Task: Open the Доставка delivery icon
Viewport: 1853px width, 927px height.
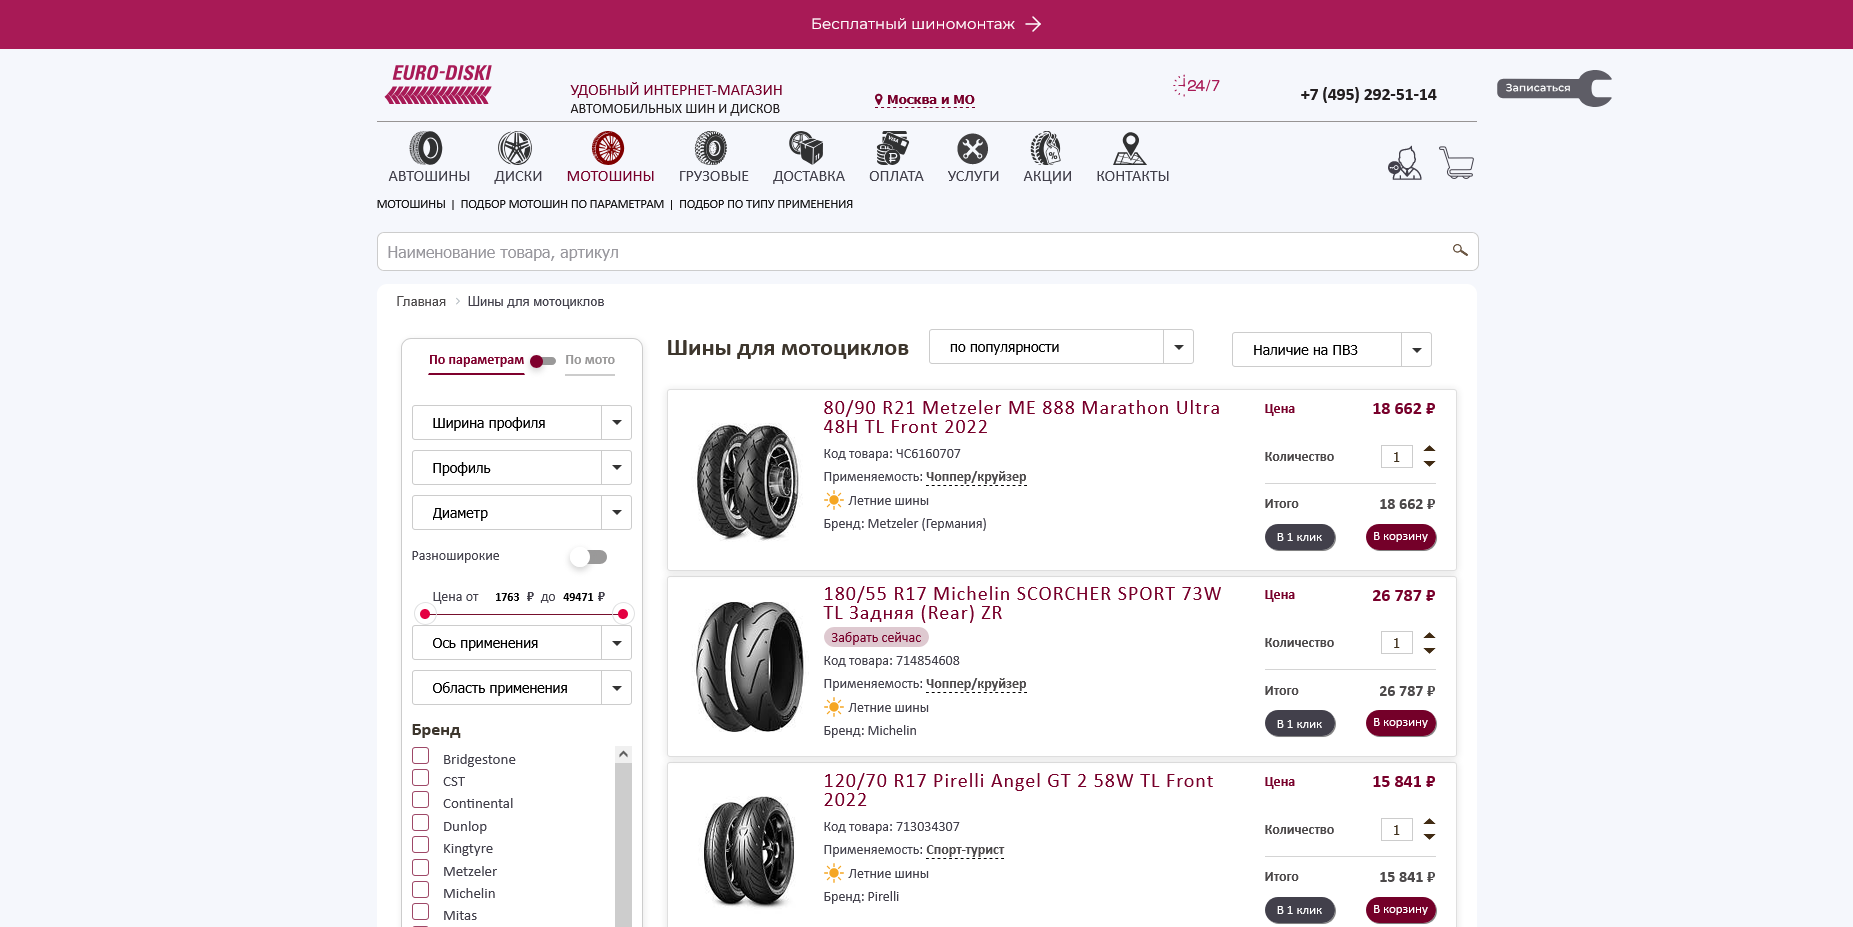Action: pos(806,148)
